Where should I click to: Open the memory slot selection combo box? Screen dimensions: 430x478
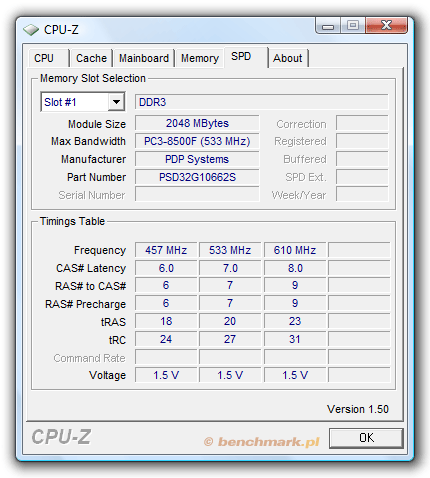83,102
